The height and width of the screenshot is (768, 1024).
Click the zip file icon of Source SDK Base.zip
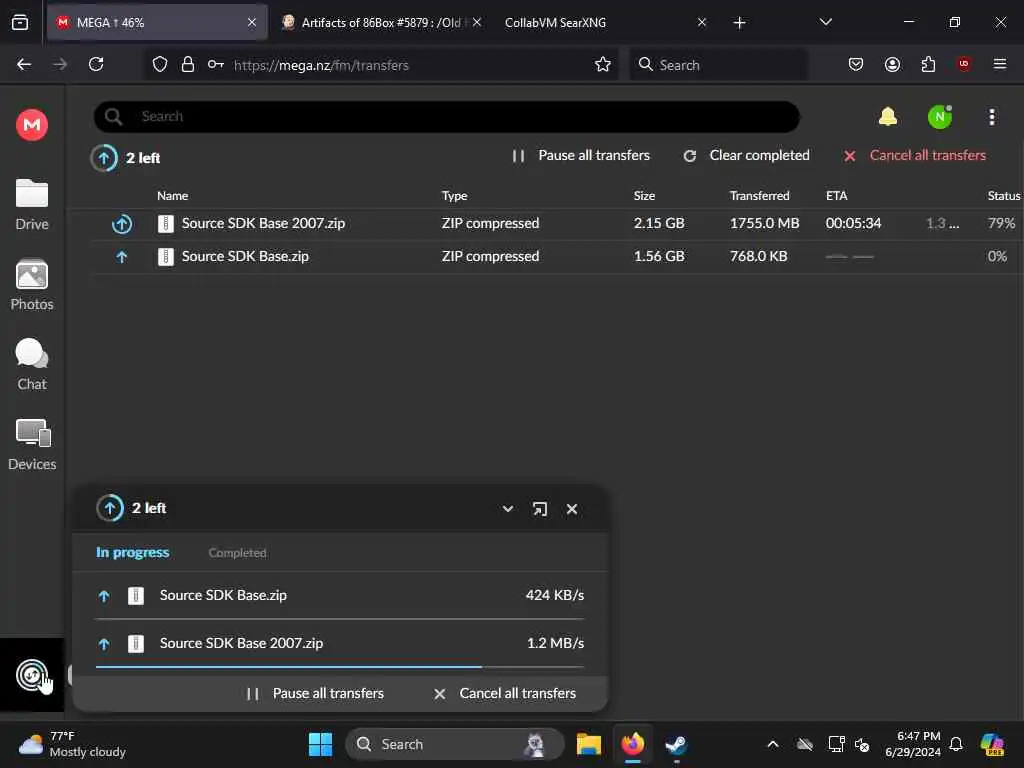click(166, 257)
